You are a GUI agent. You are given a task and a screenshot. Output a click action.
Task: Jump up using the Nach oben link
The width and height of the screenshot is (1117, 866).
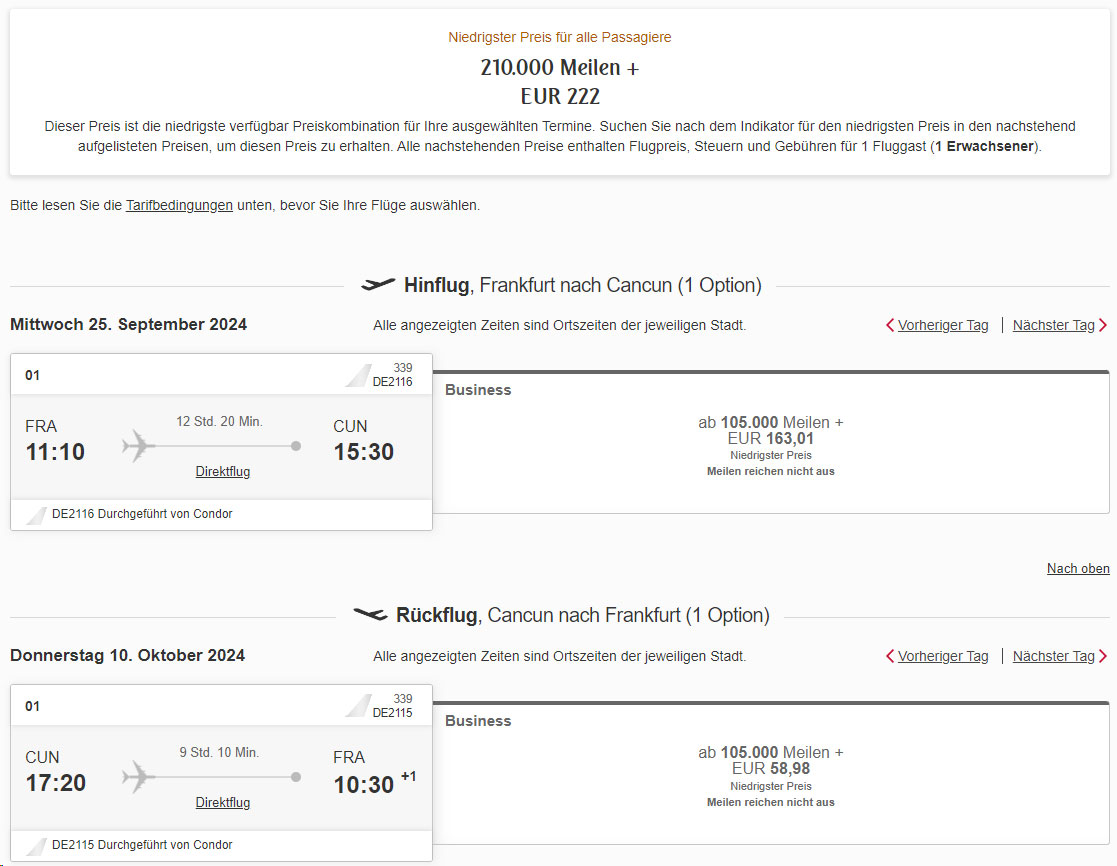click(x=1078, y=568)
